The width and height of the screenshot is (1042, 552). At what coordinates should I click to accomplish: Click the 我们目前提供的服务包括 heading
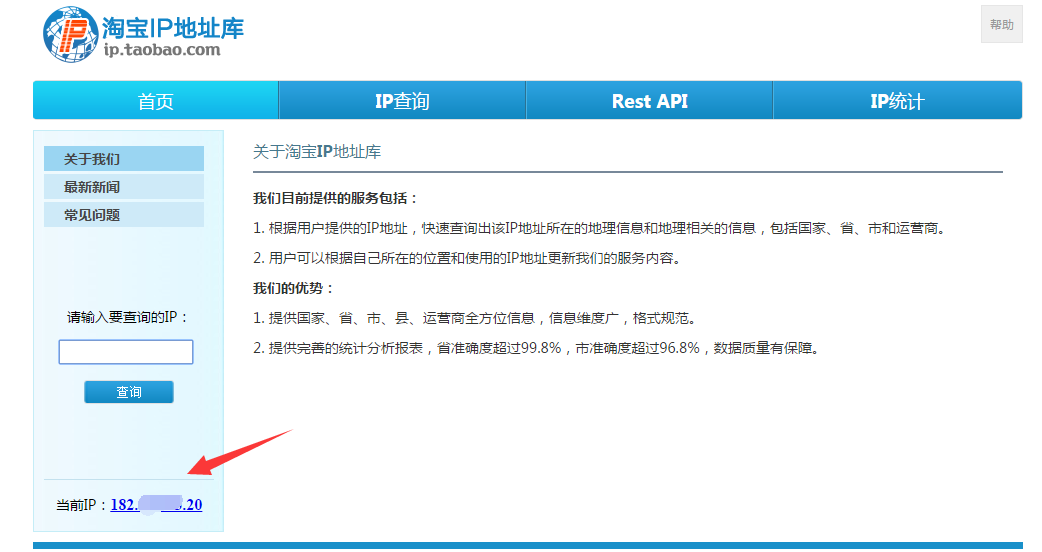[336, 198]
